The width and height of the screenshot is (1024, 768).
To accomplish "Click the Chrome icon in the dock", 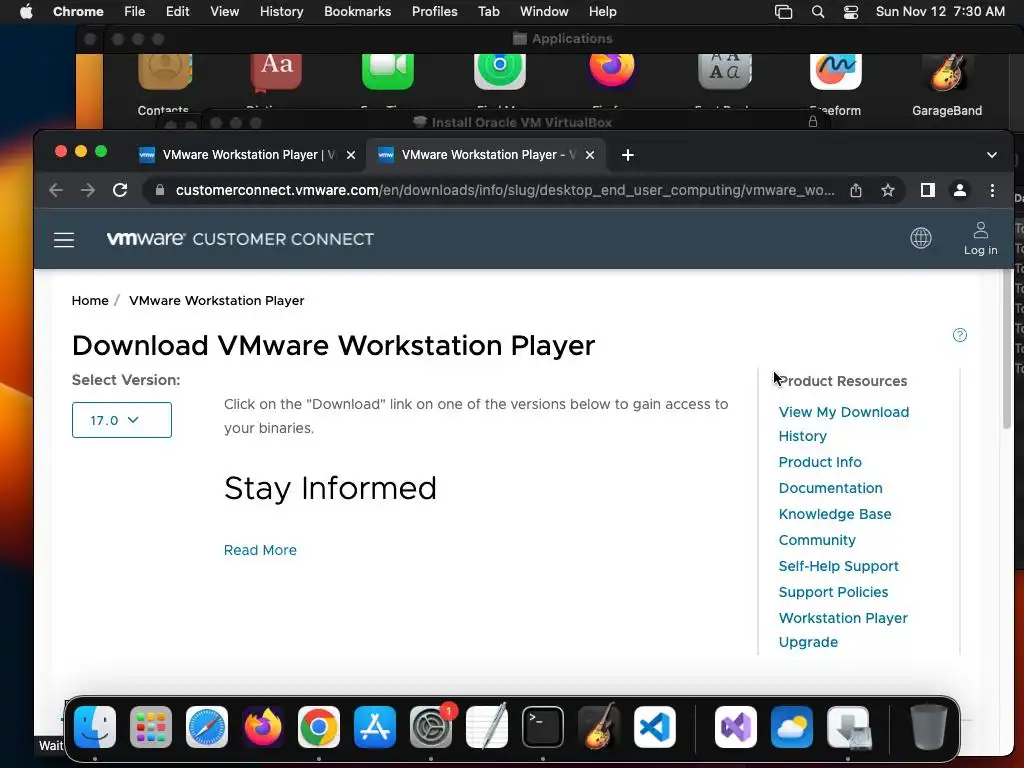I will click(x=319, y=727).
